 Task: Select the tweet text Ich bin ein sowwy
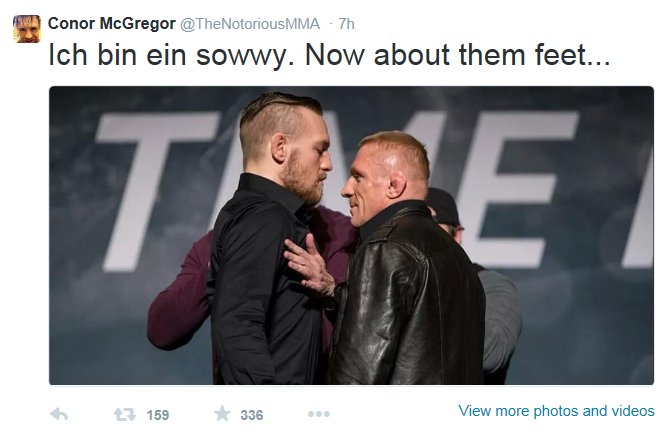(171, 56)
